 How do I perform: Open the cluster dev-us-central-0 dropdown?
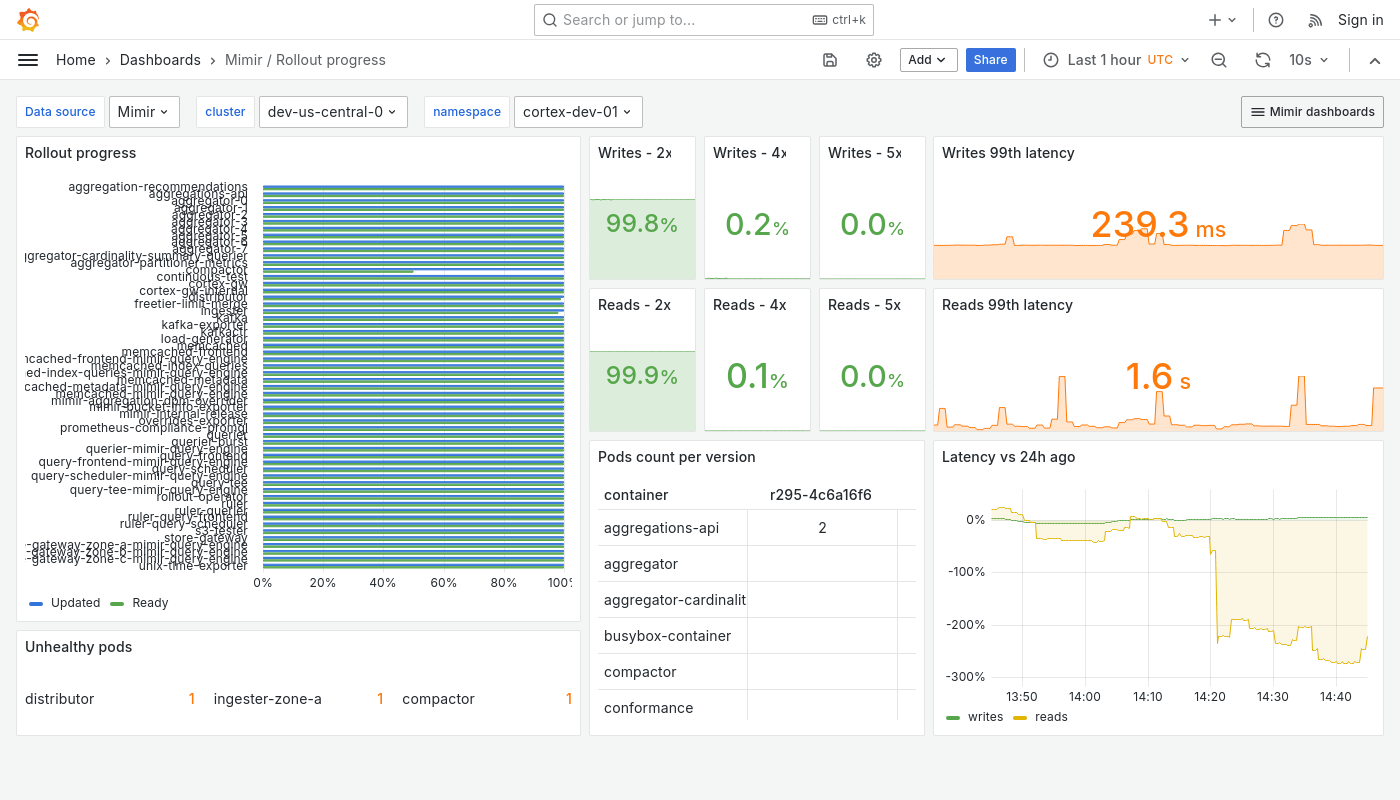tap(333, 111)
